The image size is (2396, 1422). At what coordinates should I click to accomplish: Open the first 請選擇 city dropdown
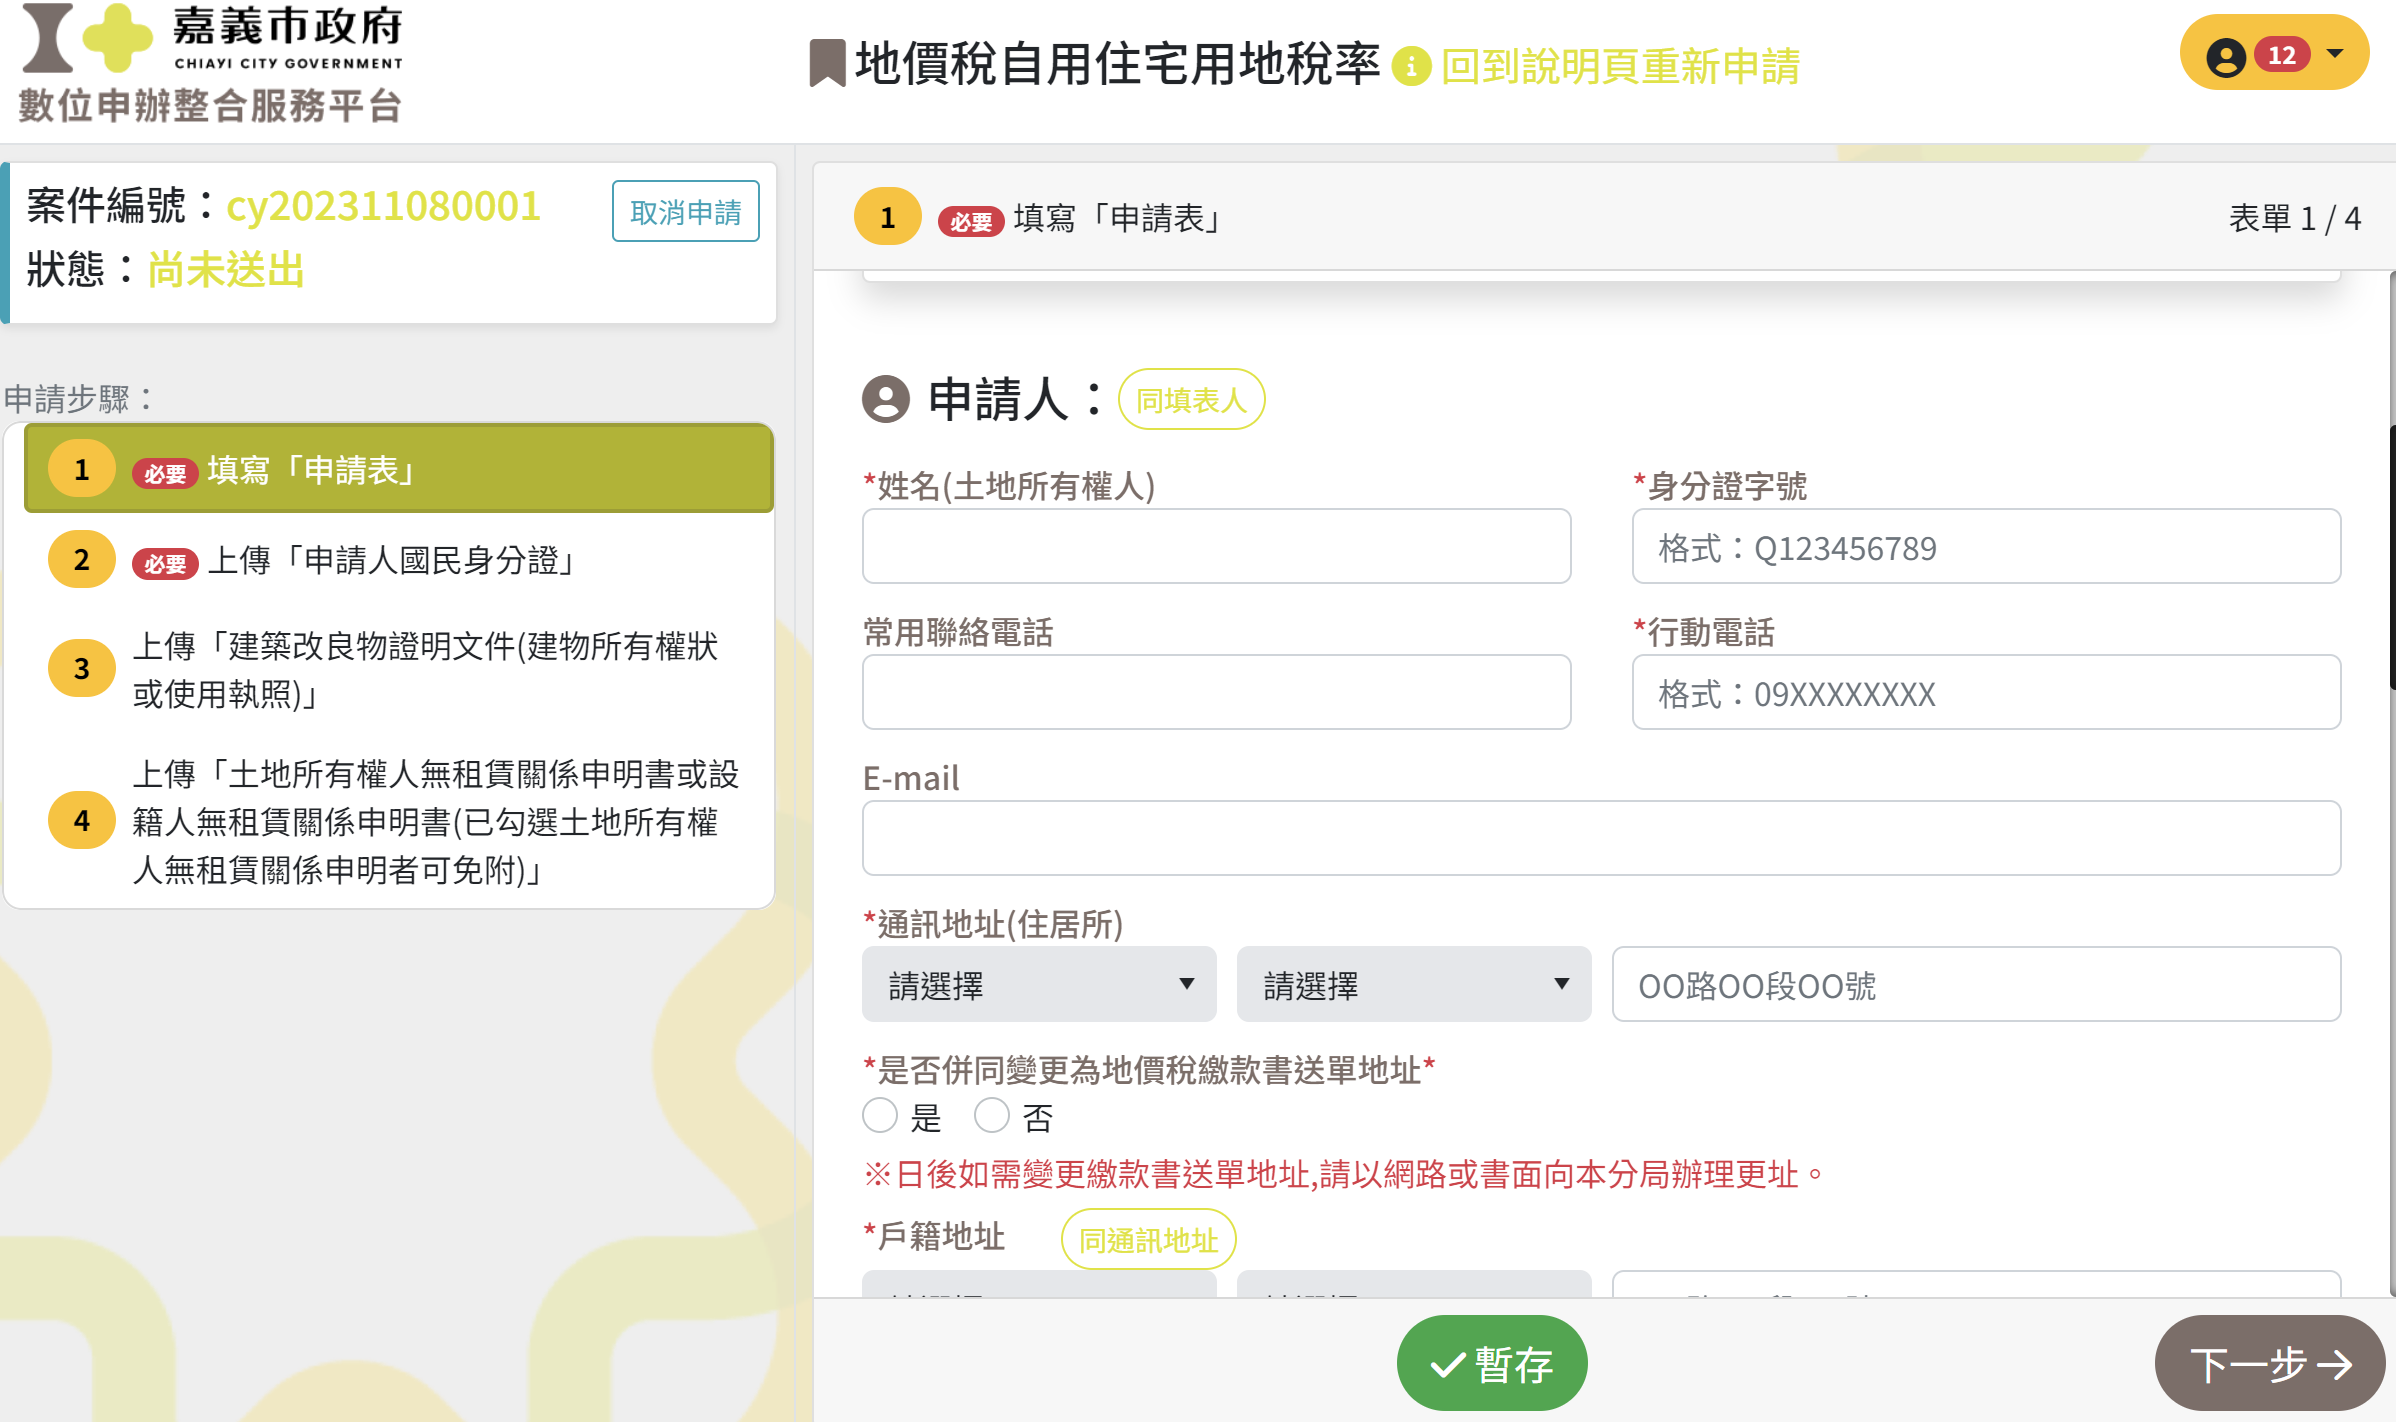tap(1039, 985)
